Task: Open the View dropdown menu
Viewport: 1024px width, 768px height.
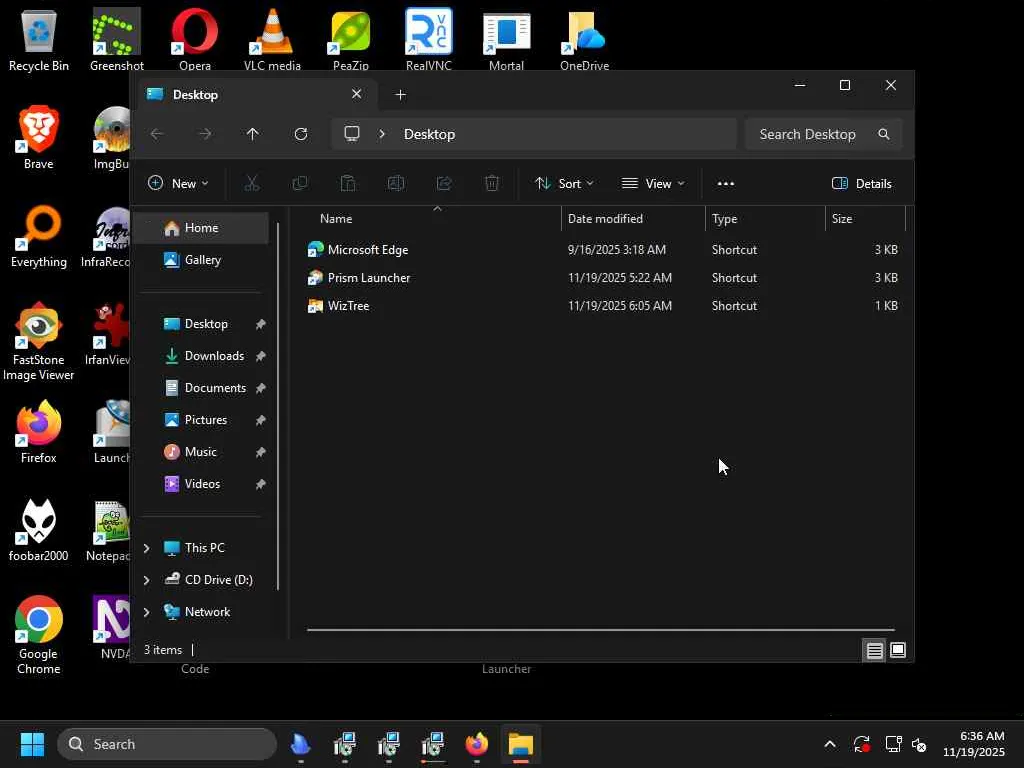Action: click(653, 183)
